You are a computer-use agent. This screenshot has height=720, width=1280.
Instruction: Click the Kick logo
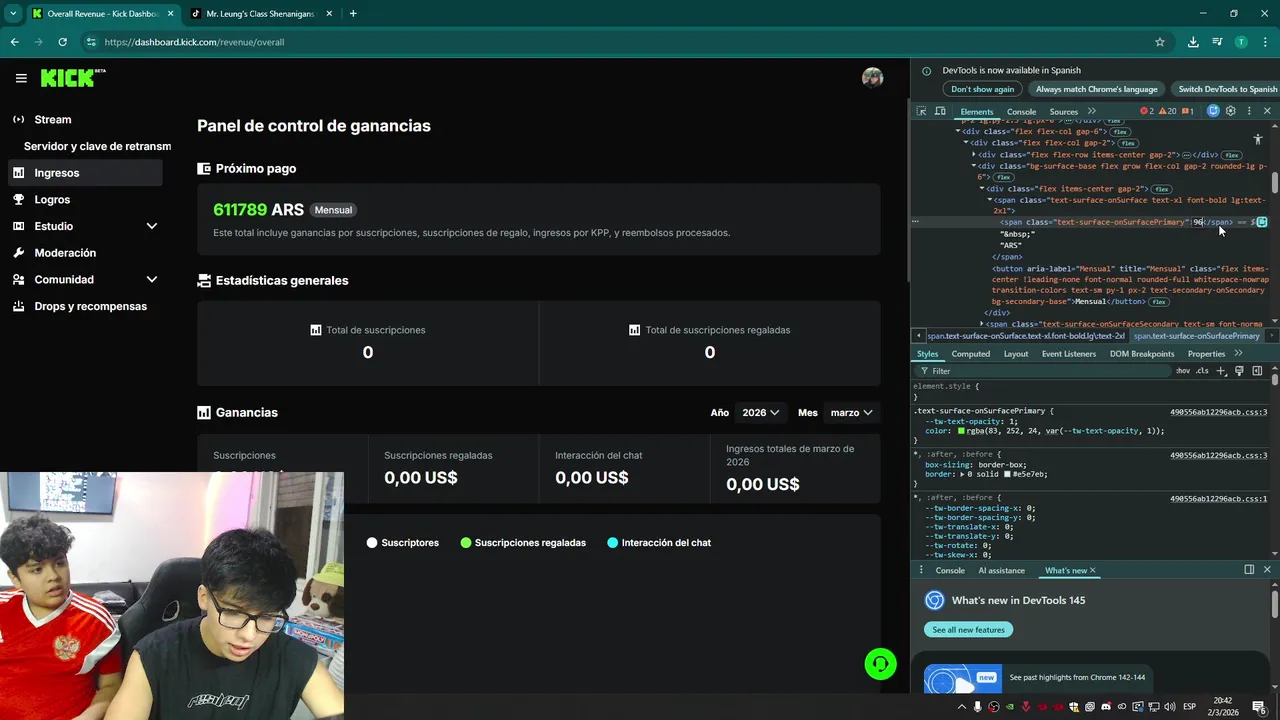coord(73,78)
